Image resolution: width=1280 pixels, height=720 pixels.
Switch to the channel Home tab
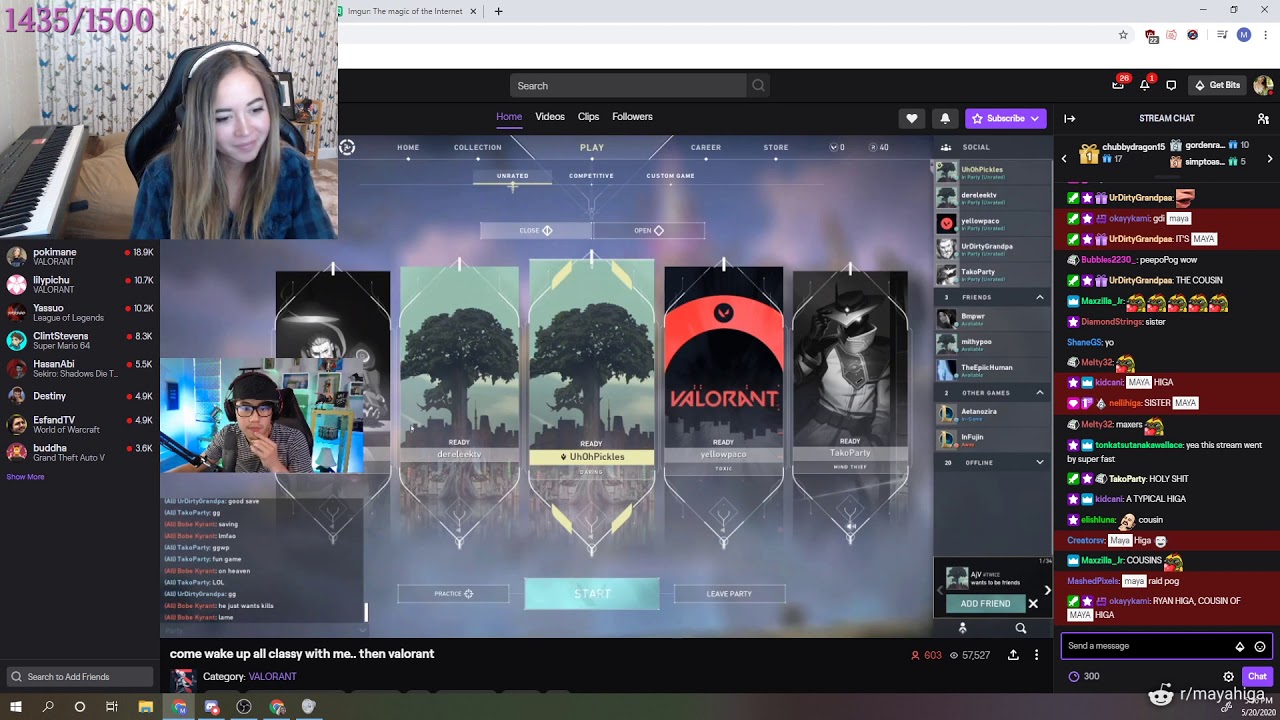tap(509, 117)
